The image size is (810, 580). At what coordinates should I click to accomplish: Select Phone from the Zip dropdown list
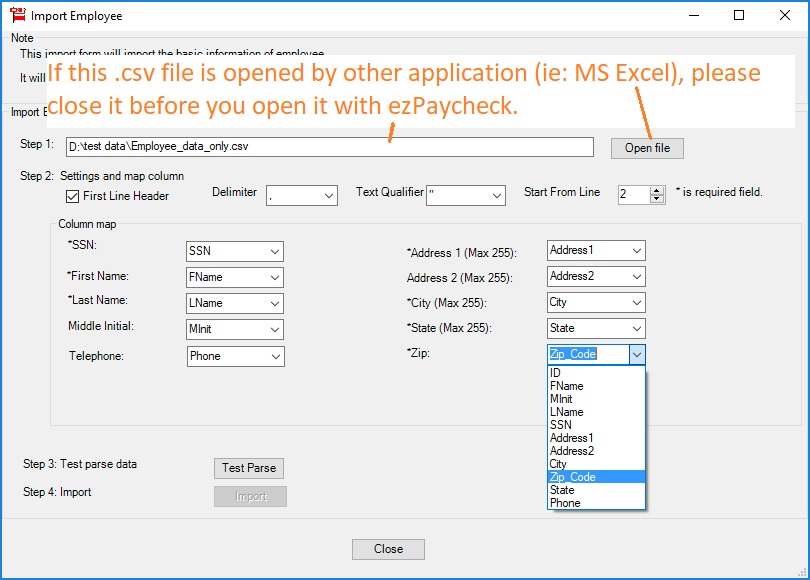click(x=565, y=503)
